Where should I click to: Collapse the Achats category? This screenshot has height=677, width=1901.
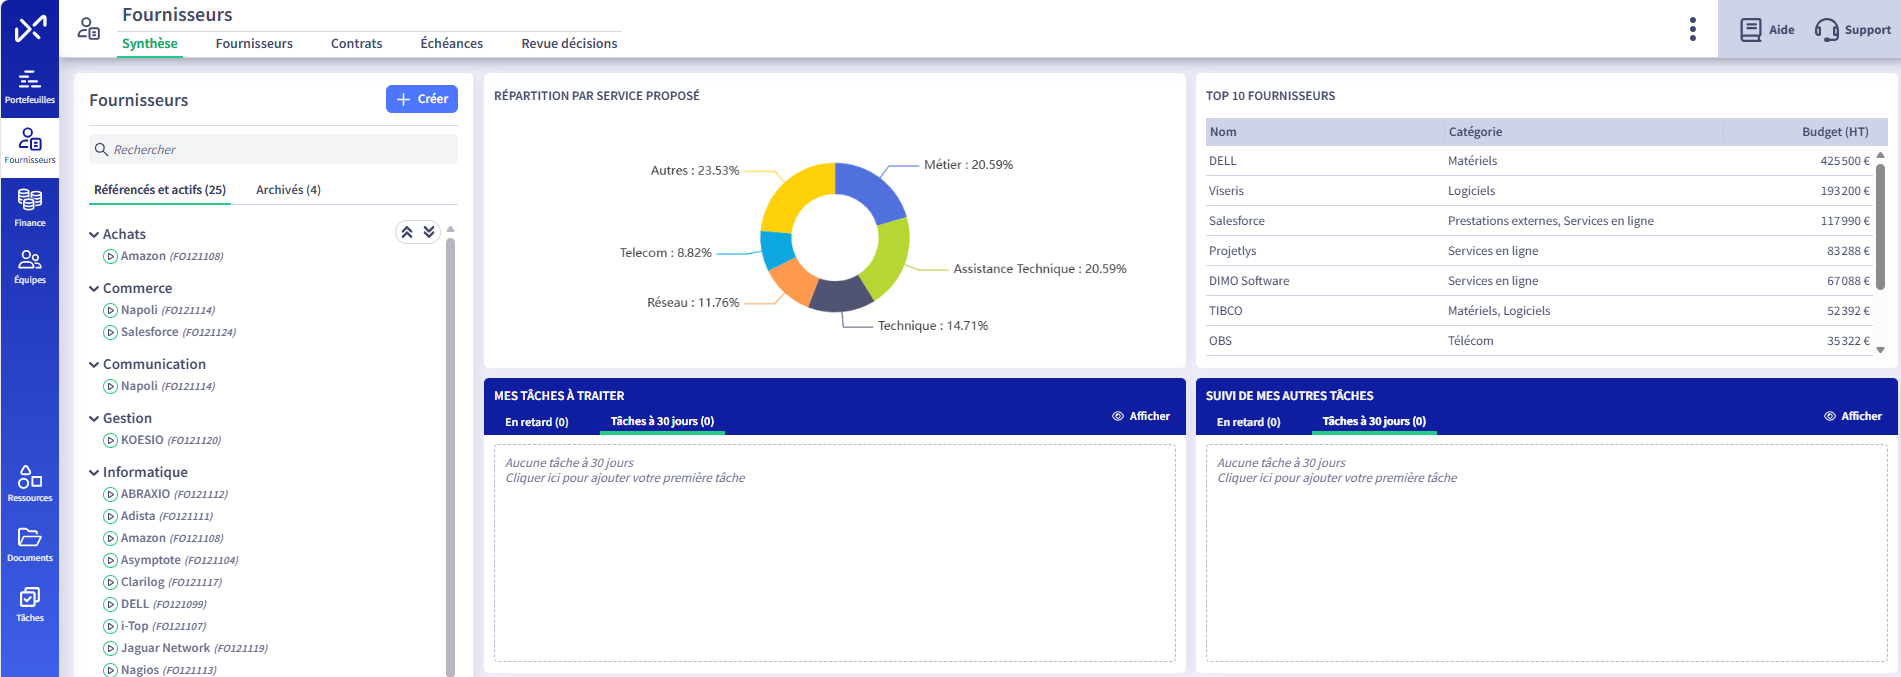94,235
